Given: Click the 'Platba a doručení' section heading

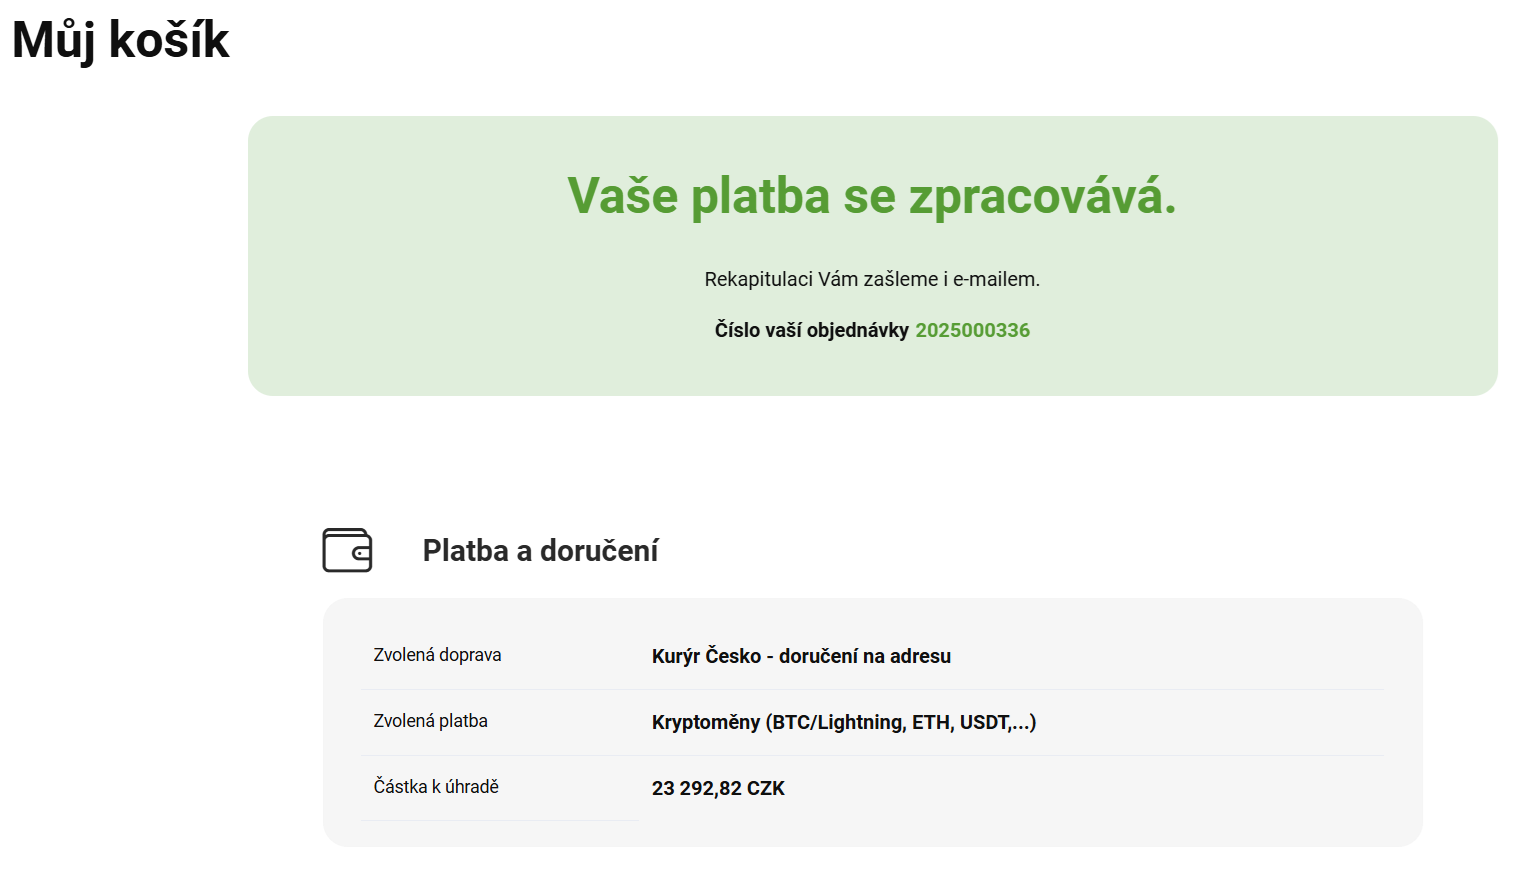Looking at the screenshot, I should click(x=540, y=550).
